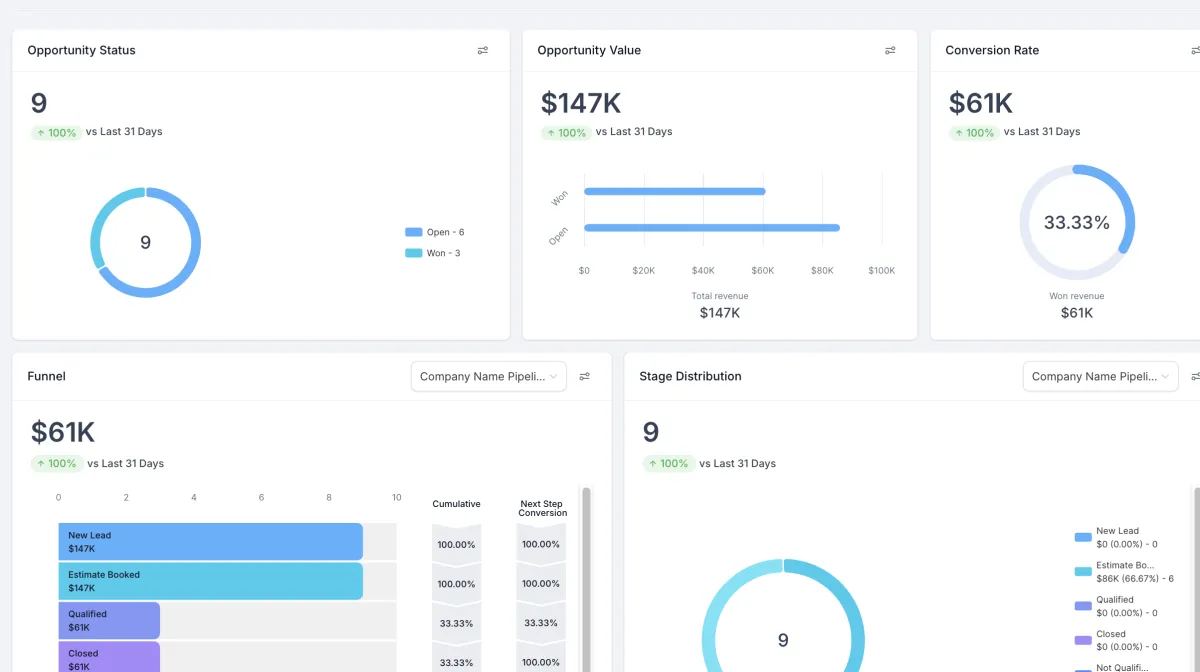Screen dimensions: 1200x672
Task: Click '$147K' headline in Opportunity Value
Action: point(581,103)
